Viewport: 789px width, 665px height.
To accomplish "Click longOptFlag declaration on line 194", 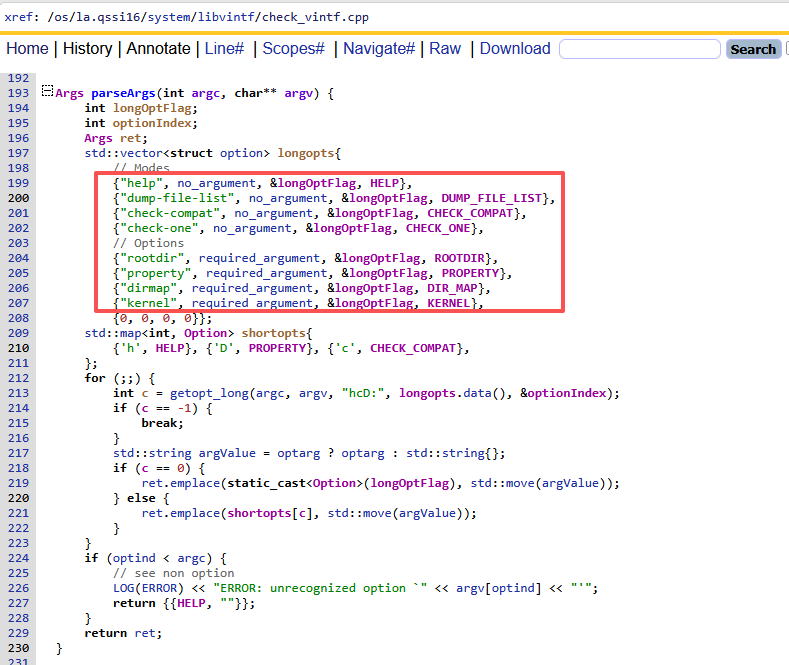I will [152, 108].
